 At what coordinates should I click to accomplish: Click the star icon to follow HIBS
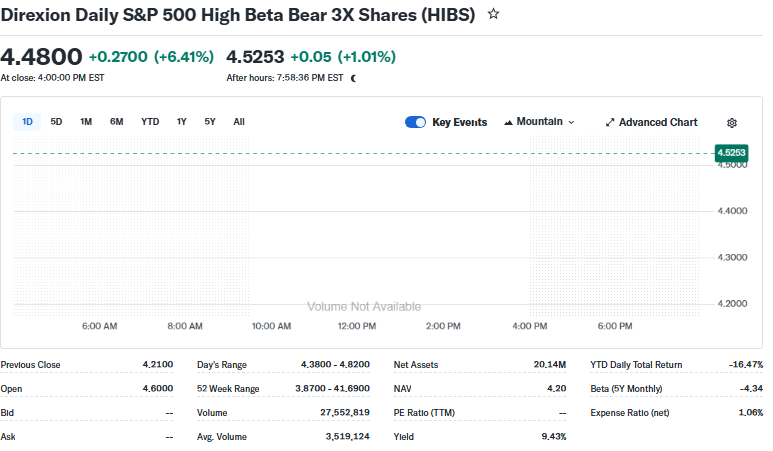tap(493, 15)
